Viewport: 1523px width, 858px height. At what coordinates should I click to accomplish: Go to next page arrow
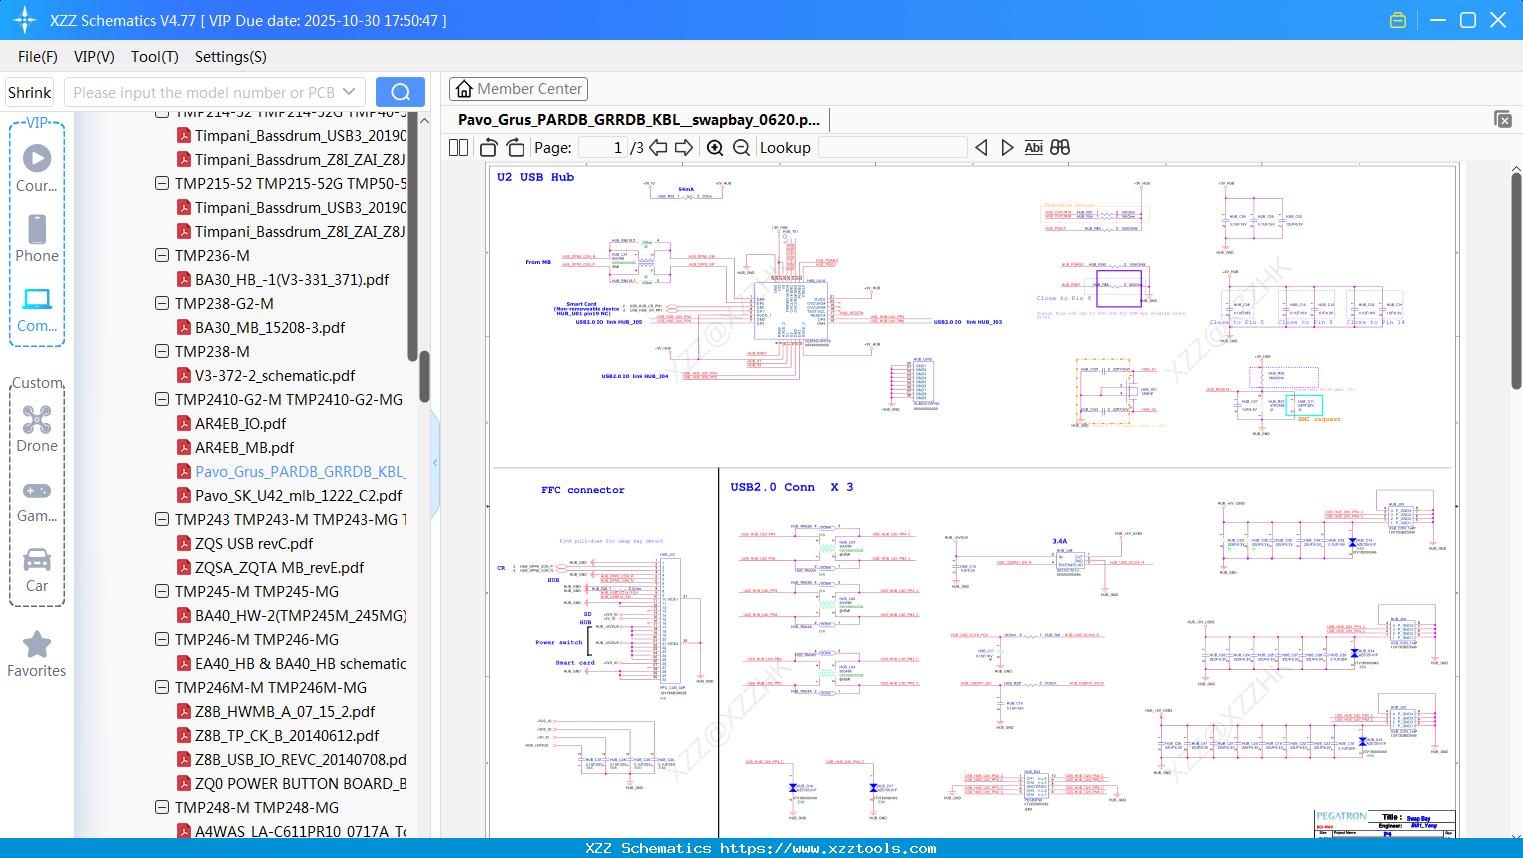tap(684, 148)
